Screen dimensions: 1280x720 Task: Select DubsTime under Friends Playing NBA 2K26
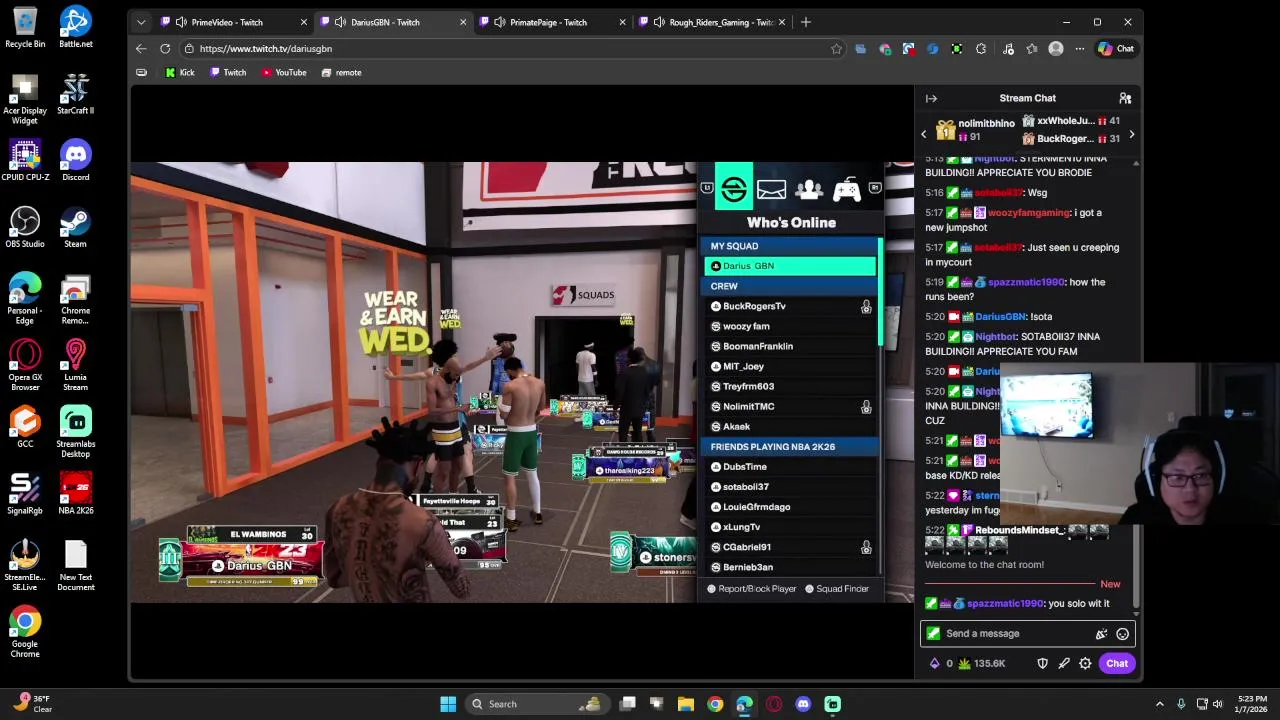[790, 466]
